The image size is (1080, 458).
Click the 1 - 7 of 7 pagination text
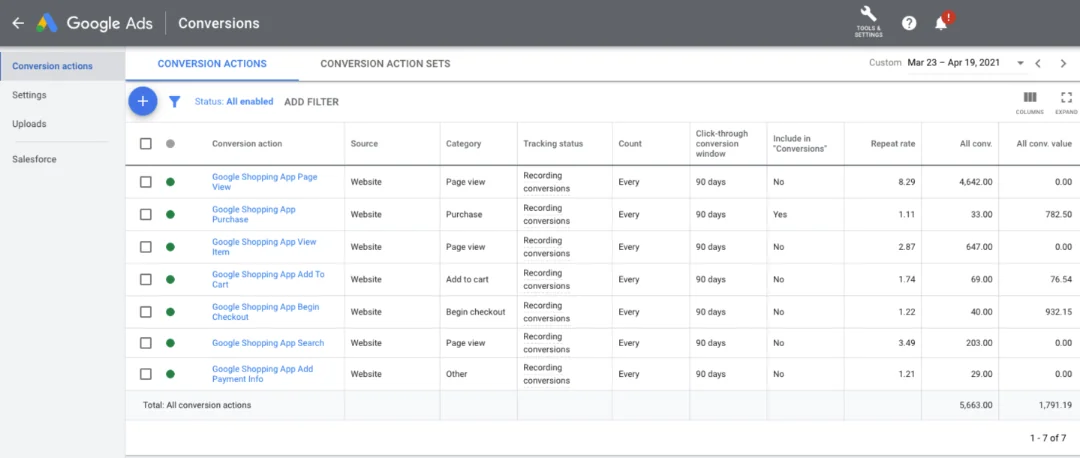(1048, 437)
